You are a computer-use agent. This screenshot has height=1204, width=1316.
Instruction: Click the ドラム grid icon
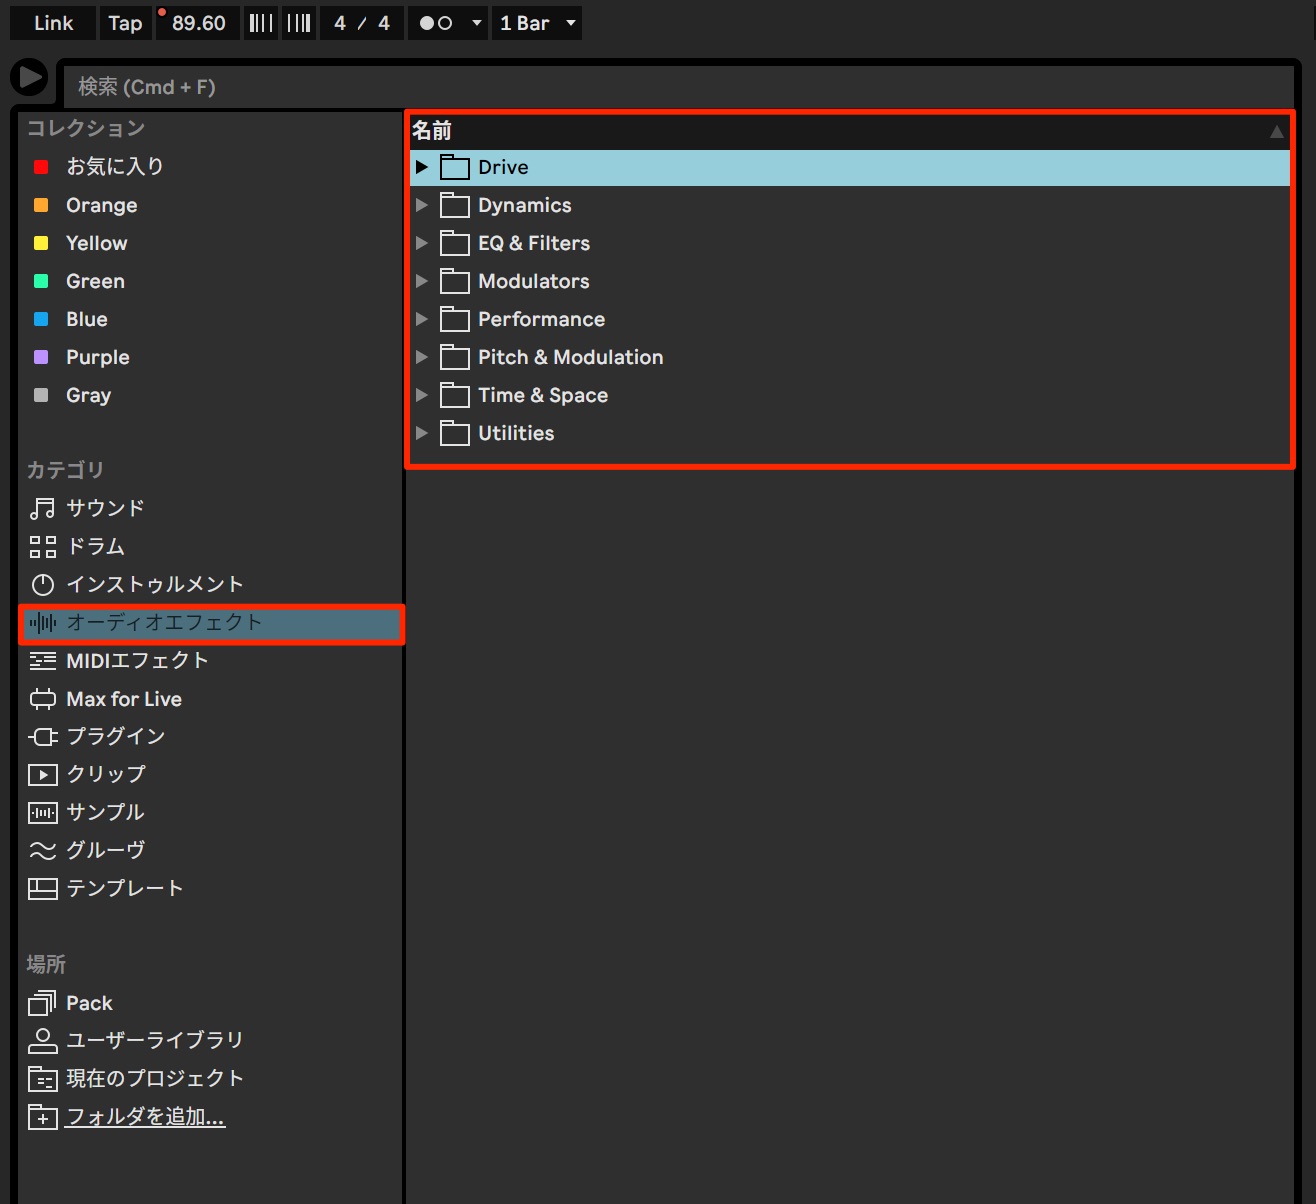point(42,546)
